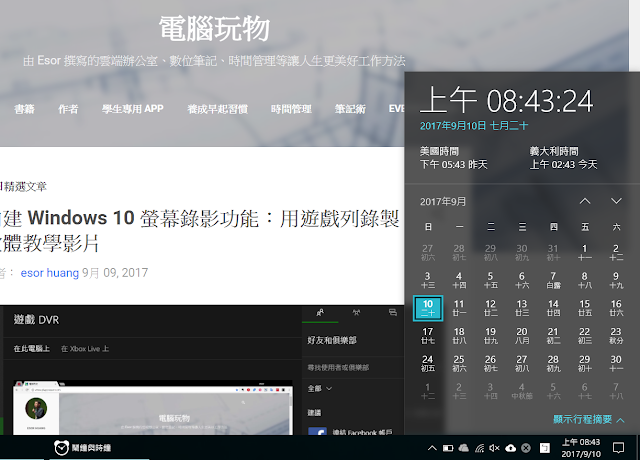
Task: Select September 23 秋分 in calendar
Action: pyautogui.click(x=616, y=336)
